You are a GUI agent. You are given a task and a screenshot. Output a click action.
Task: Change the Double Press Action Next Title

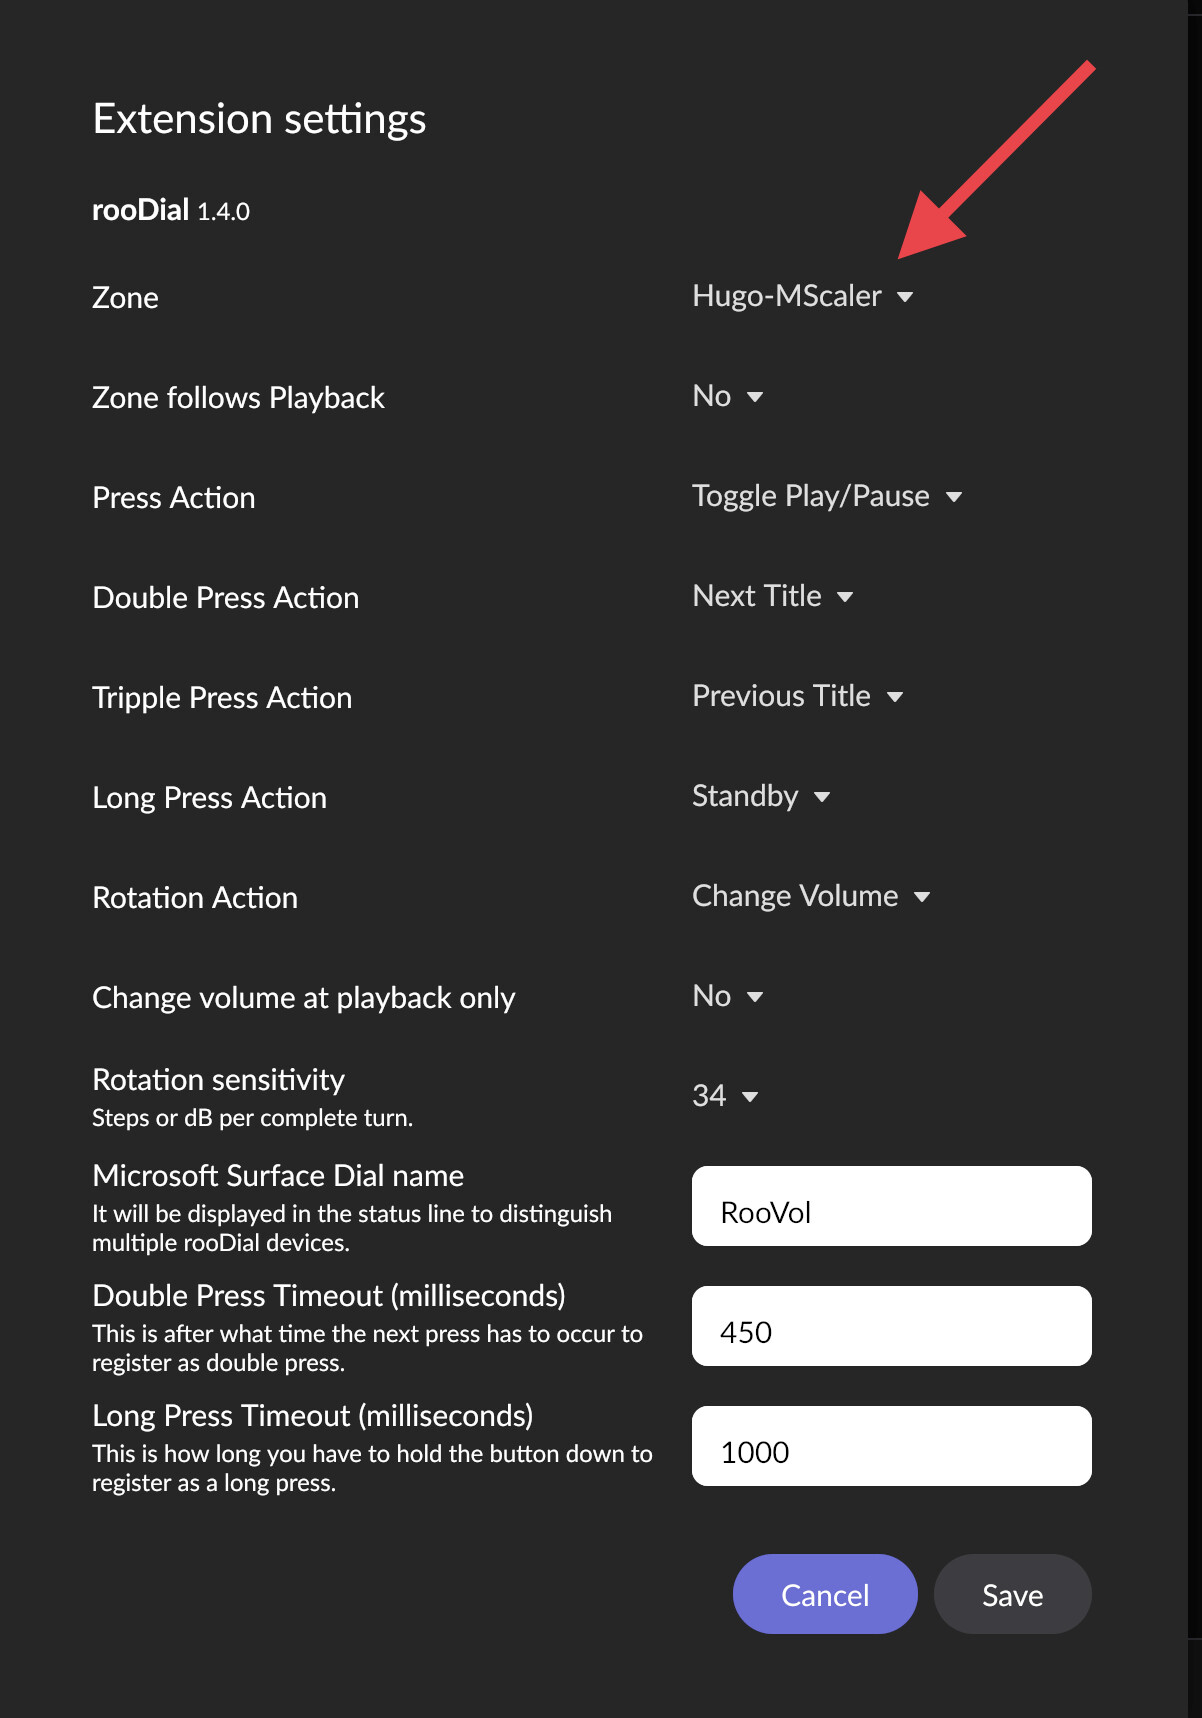[x=772, y=596]
